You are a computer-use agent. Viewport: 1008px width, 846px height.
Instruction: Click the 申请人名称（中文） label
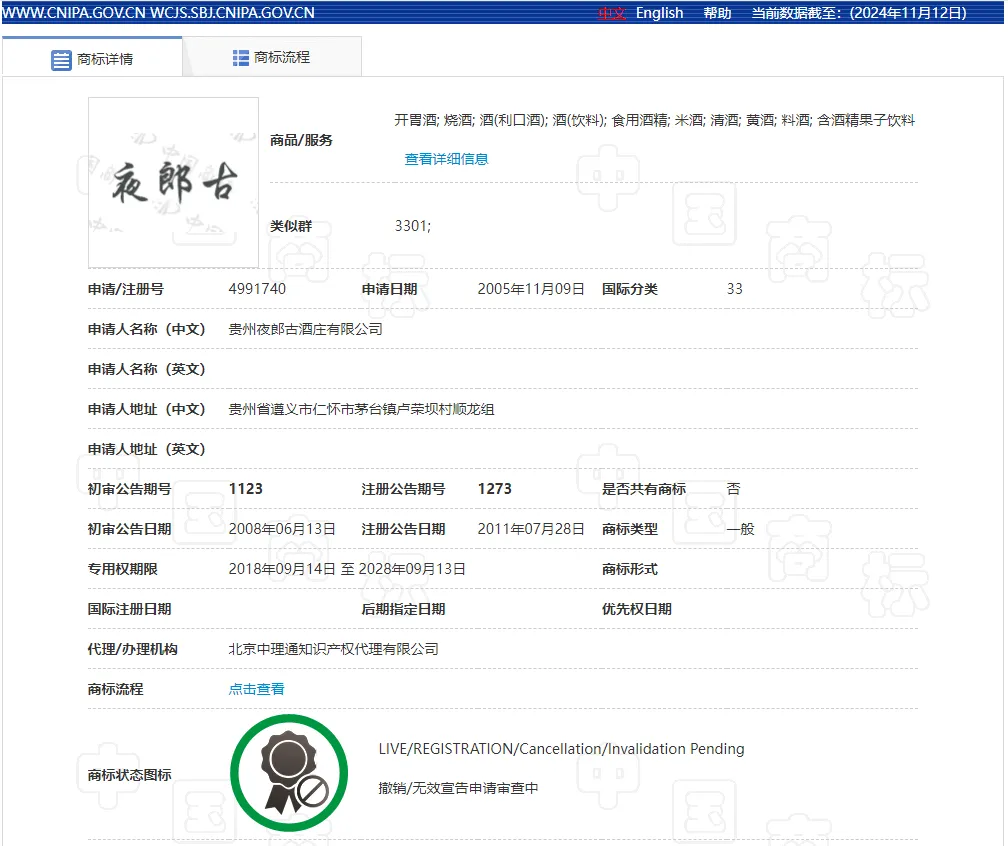tap(147, 329)
